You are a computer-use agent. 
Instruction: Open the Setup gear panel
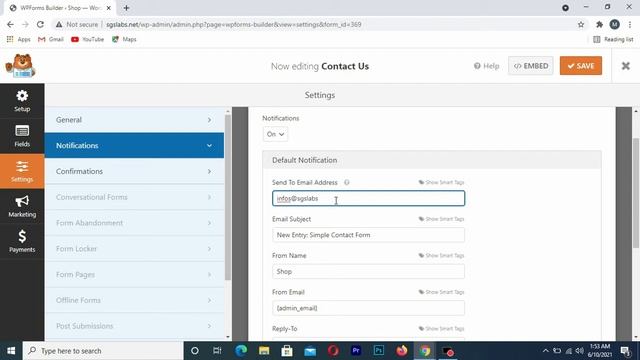click(x=22, y=101)
